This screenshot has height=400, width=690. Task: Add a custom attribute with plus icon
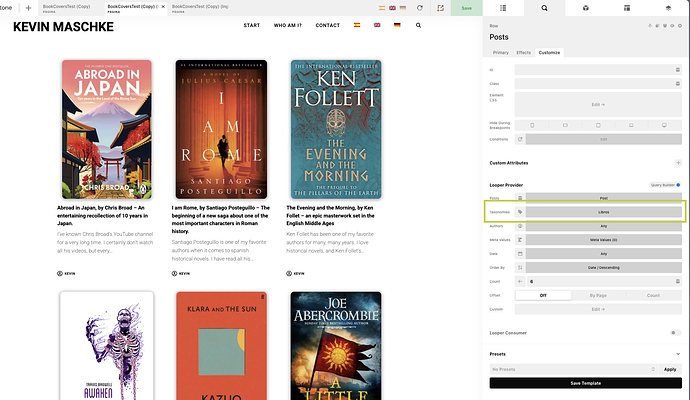678,162
